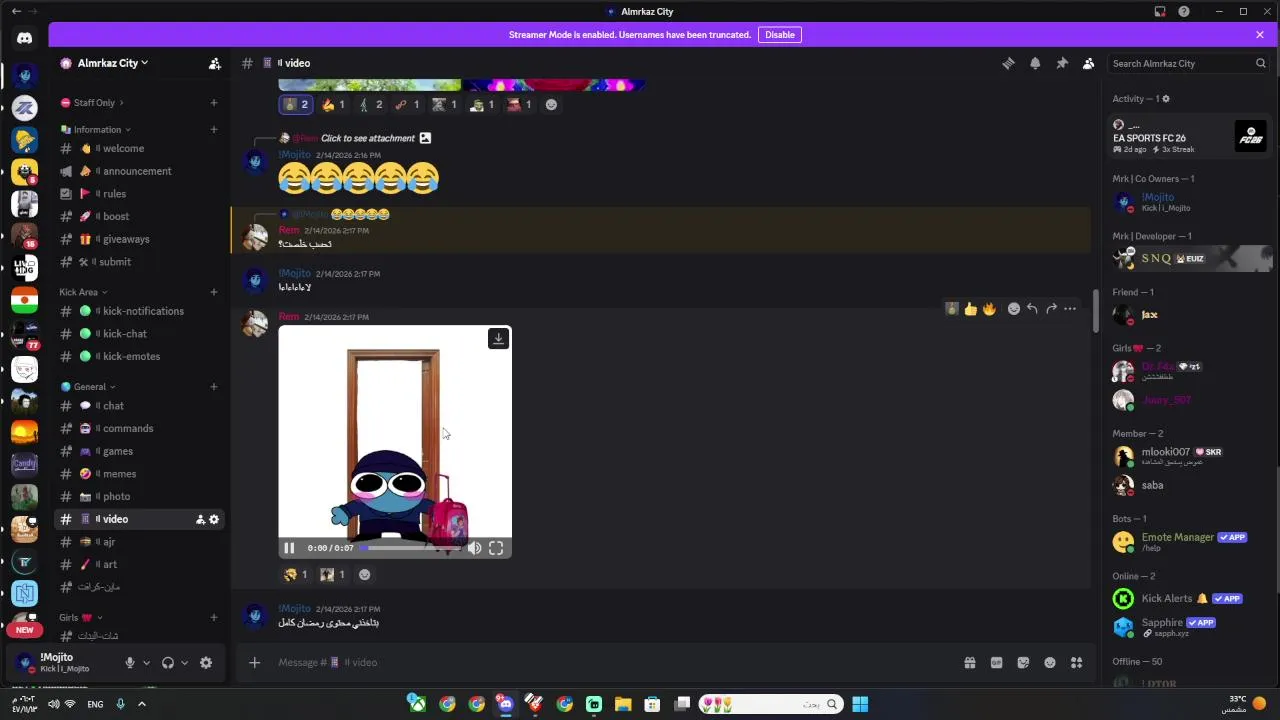Screen dimensions: 1280x720
Task: Open add reaction picker on hovered message
Action: [1014, 309]
